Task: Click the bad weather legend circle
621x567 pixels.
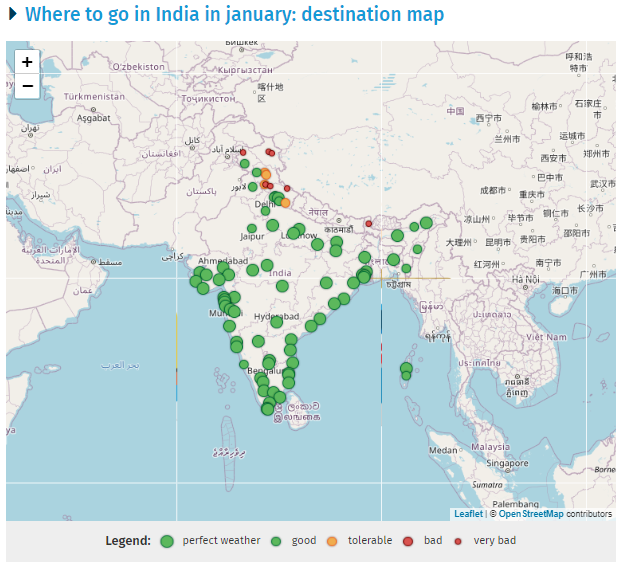Action: [x=408, y=541]
